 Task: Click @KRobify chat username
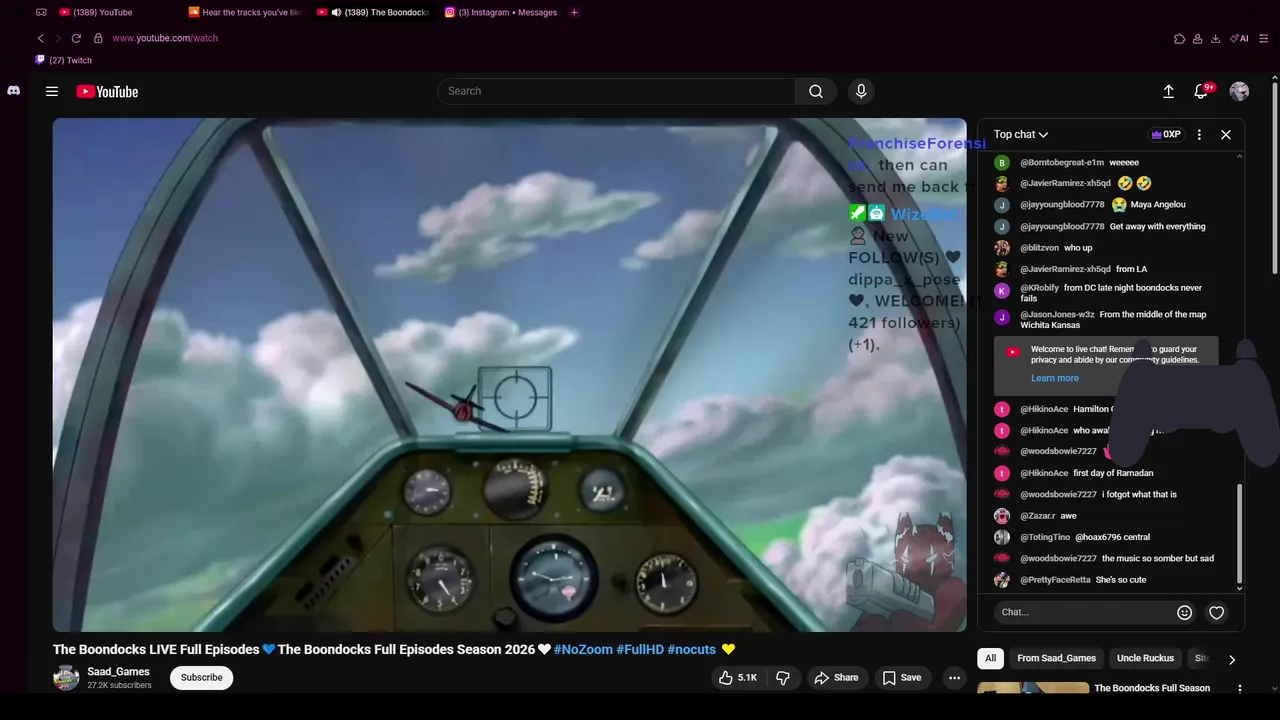click(x=1039, y=288)
